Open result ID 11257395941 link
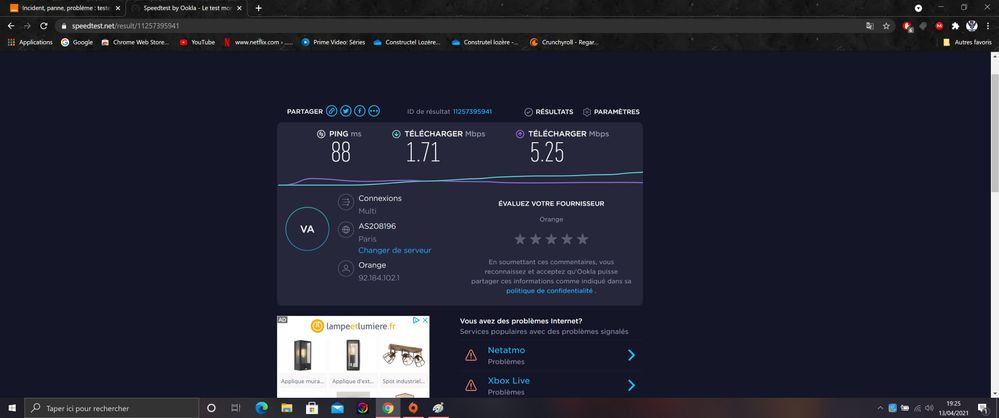The width and height of the screenshot is (999, 418). [472, 112]
